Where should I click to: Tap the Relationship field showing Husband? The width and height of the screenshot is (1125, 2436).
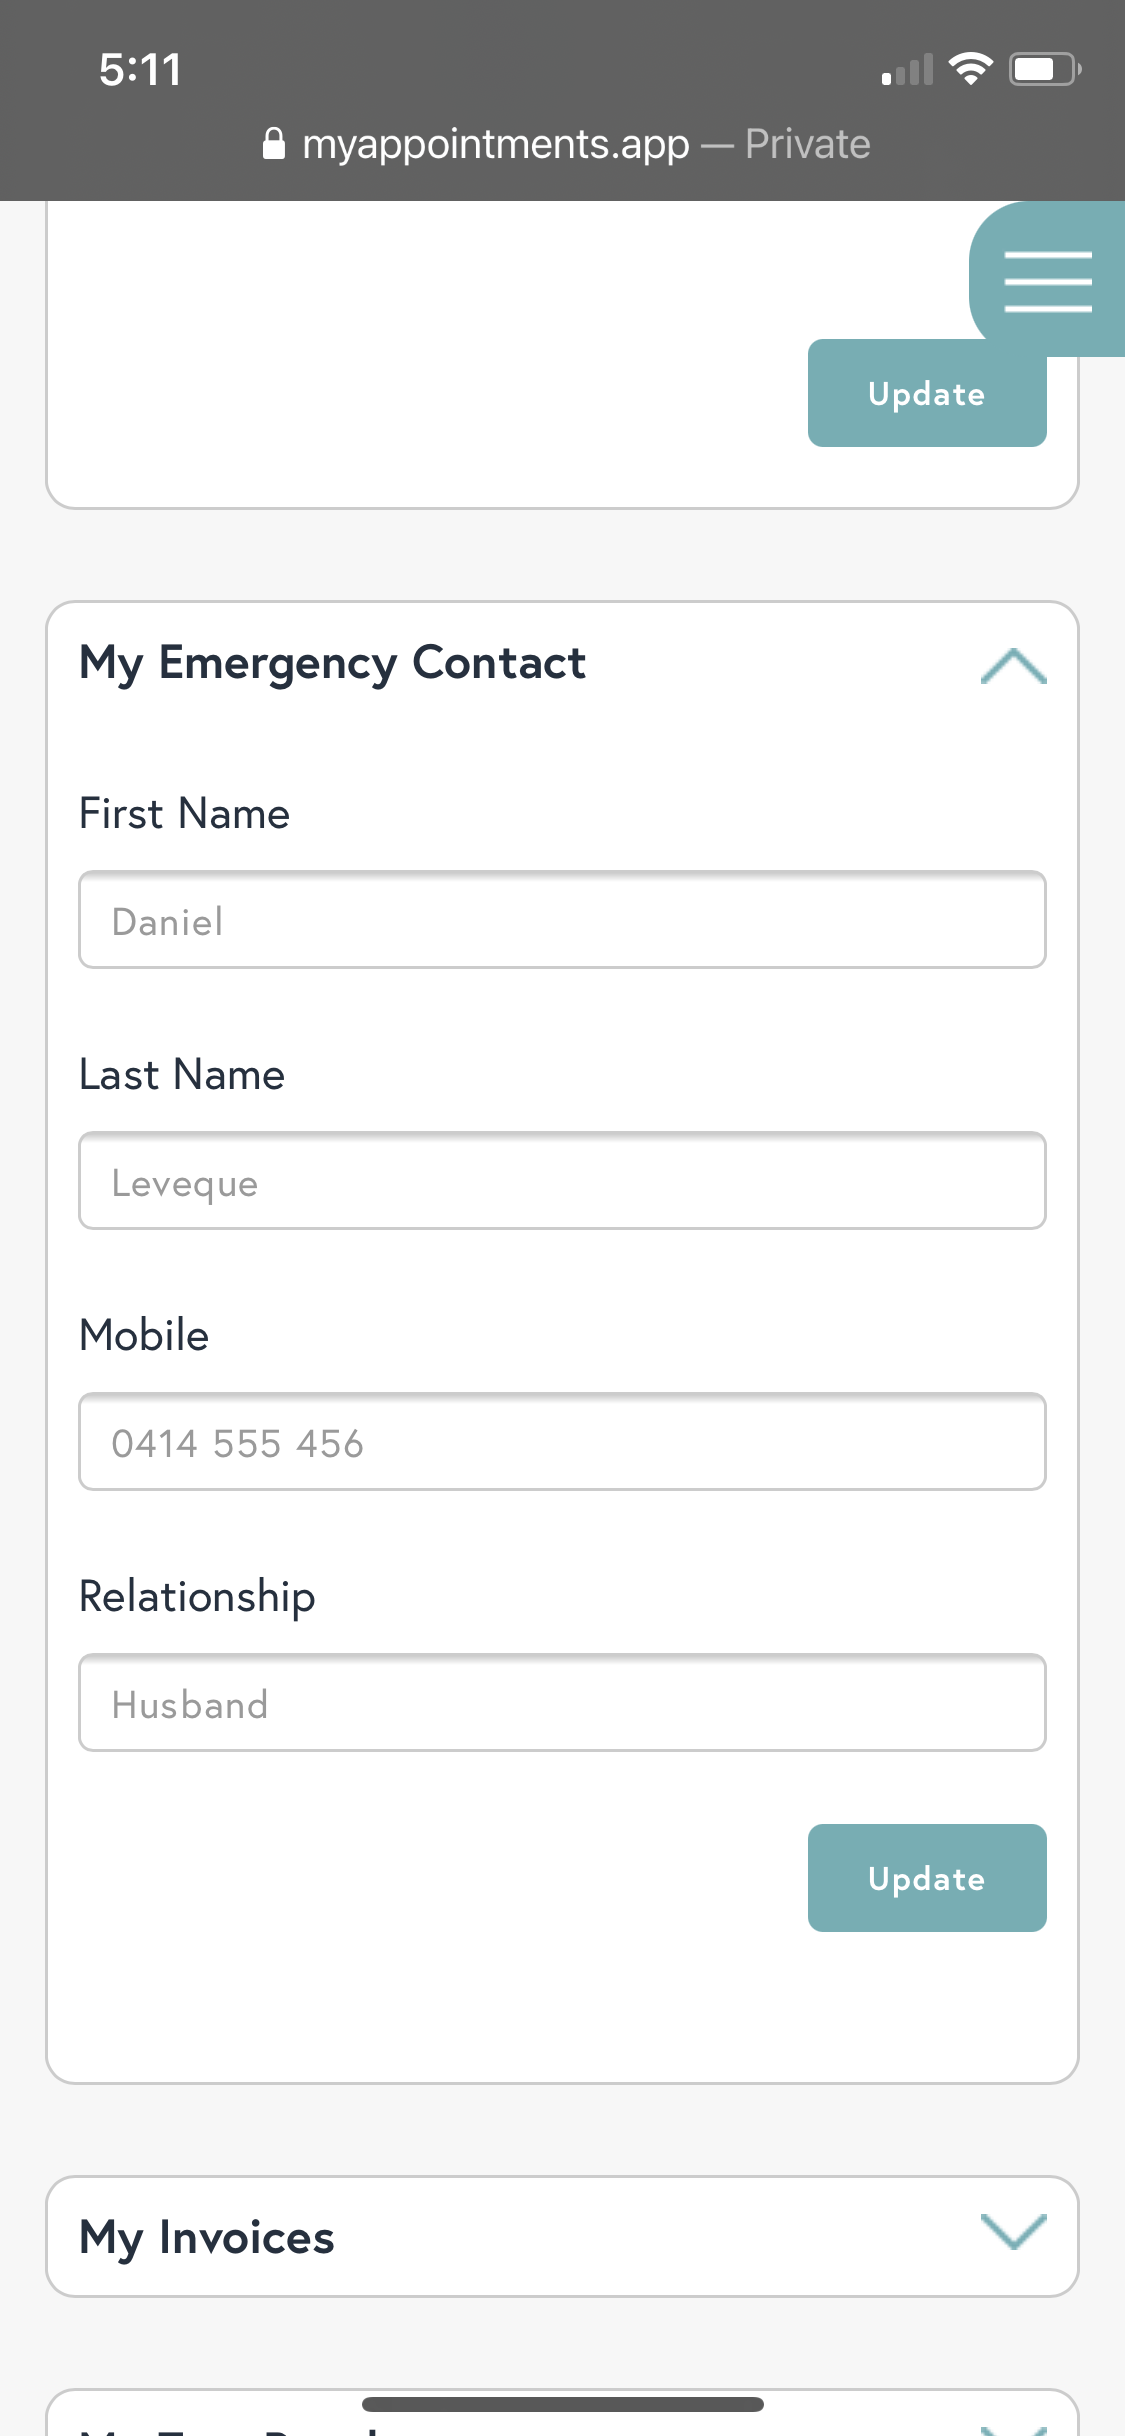click(562, 1703)
